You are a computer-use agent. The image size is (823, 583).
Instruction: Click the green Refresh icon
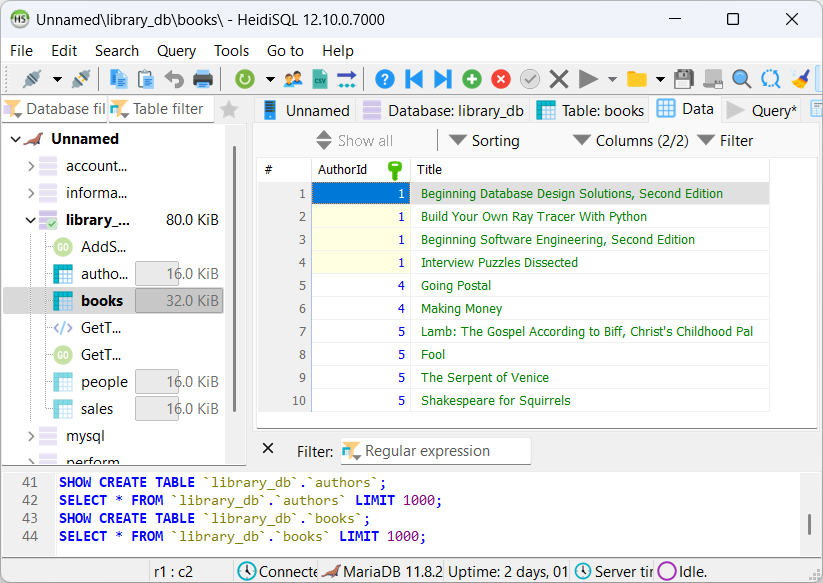click(x=244, y=79)
